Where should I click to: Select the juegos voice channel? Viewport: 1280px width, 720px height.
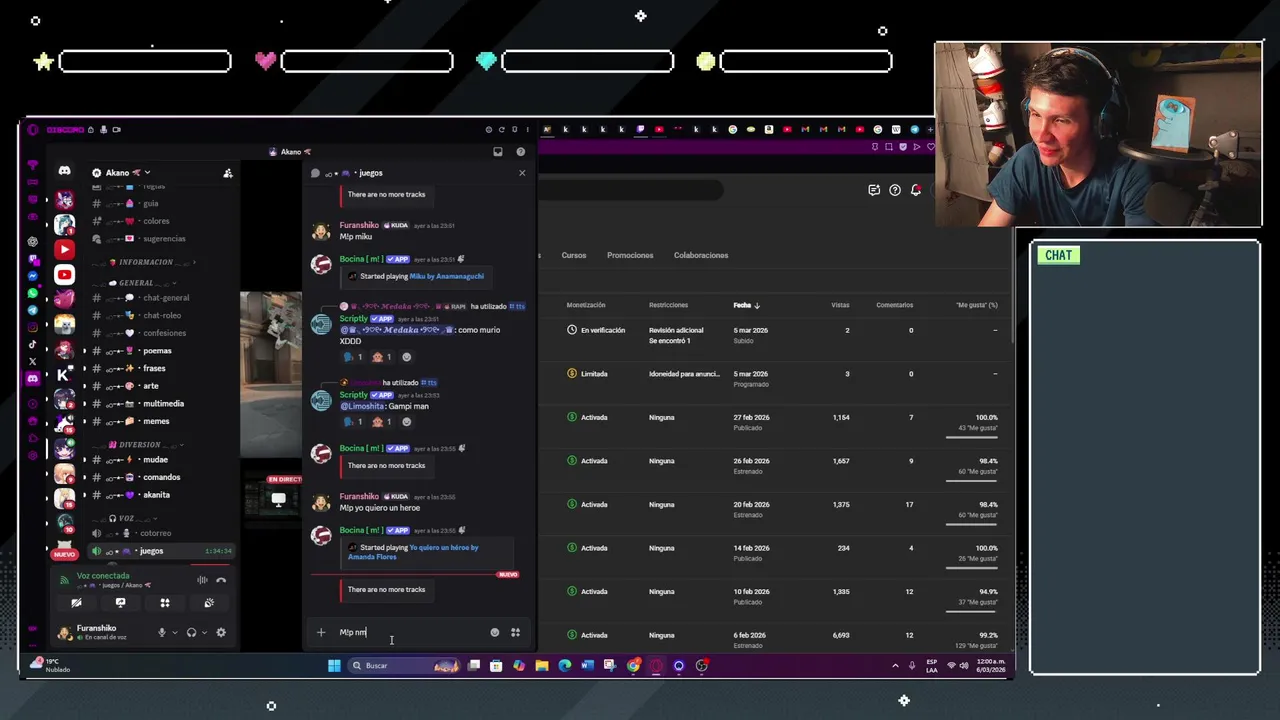click(x=160, y=551)
